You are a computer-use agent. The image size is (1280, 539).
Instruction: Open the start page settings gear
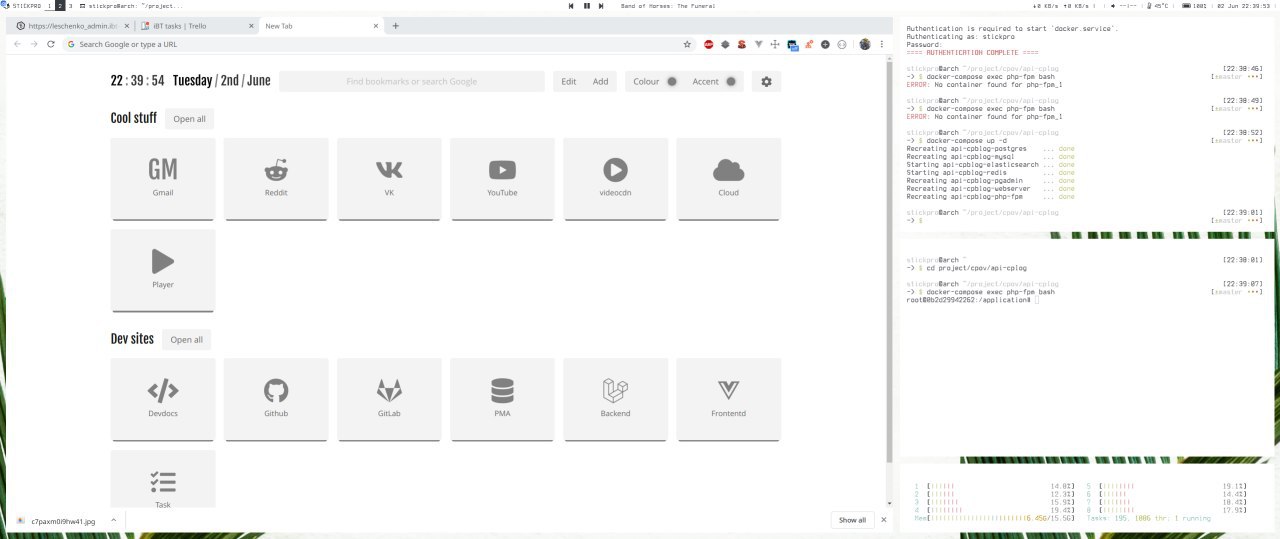tap(766, 81)
